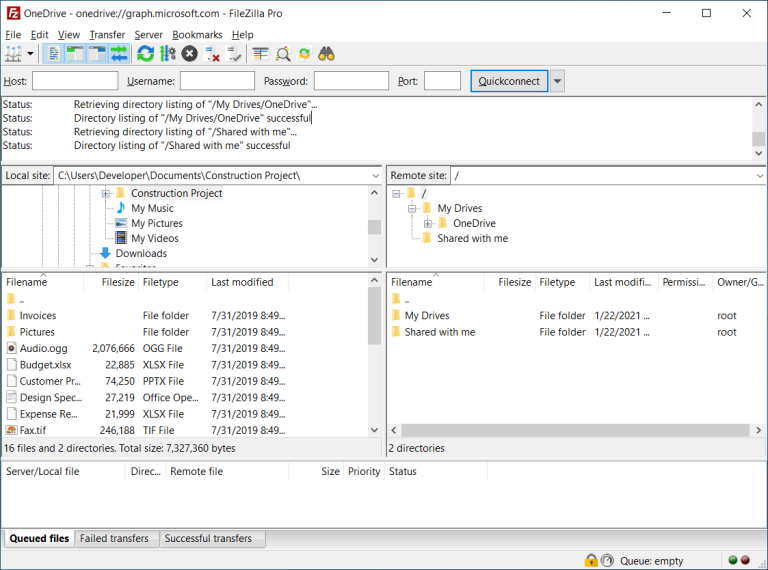Toggle directory comparison
This screenshot has width=768, height=570.
(x=283, y=54)
